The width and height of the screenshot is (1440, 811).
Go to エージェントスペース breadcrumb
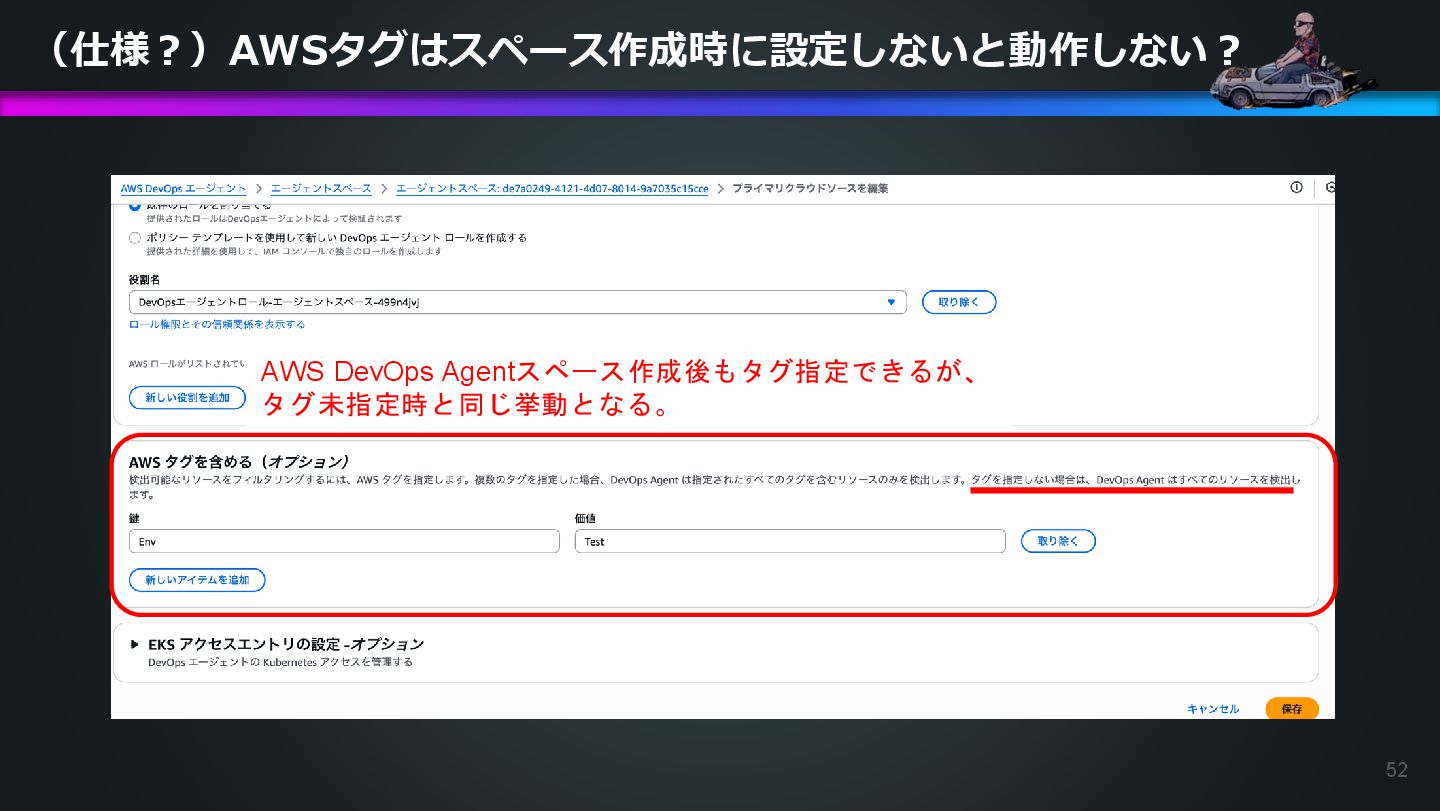point(321,189)
